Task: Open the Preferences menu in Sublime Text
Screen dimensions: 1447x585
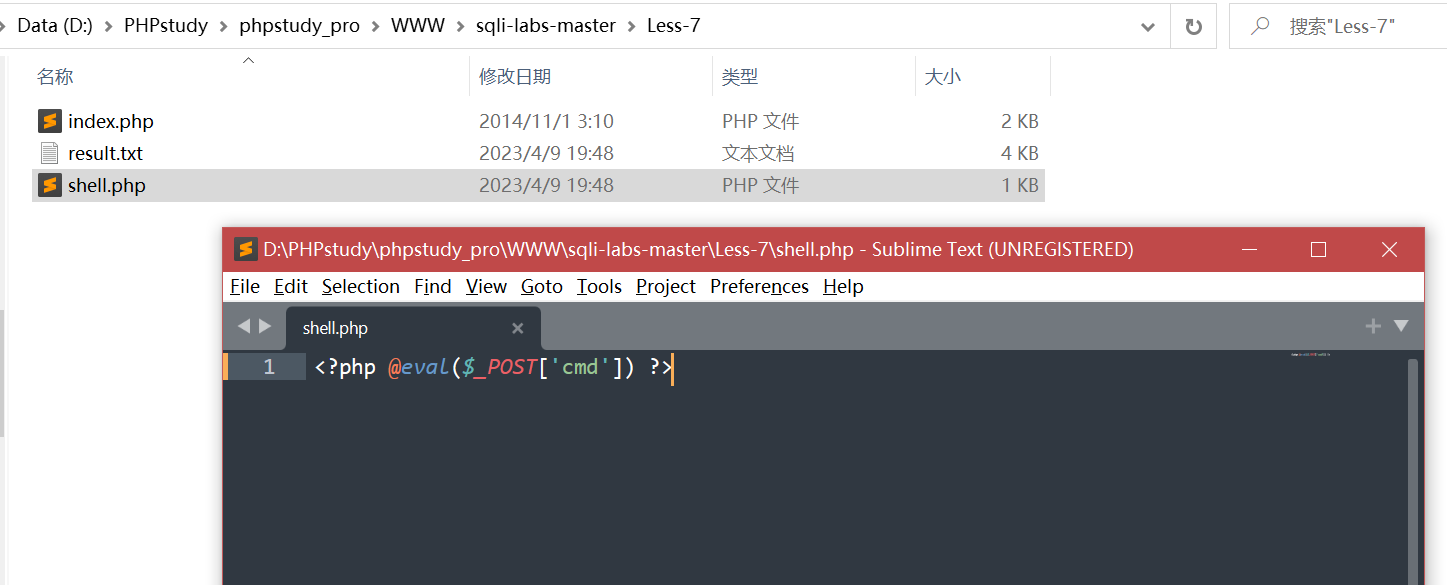Action: (x=758, y=286)
